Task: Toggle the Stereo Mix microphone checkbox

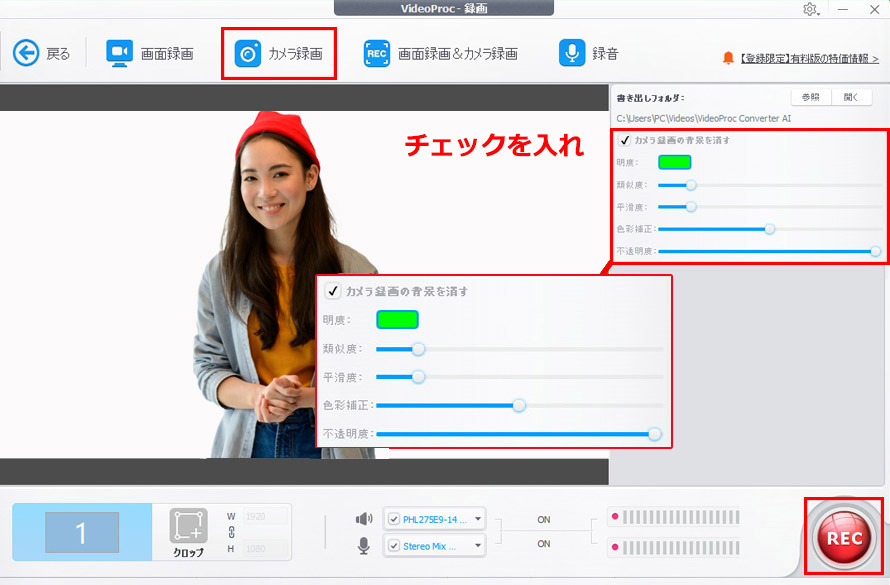Action: (x=394, y=545)
